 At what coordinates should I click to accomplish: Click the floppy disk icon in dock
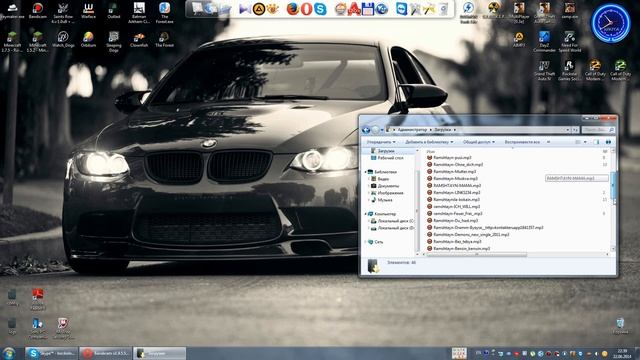(x=368, y=9)
